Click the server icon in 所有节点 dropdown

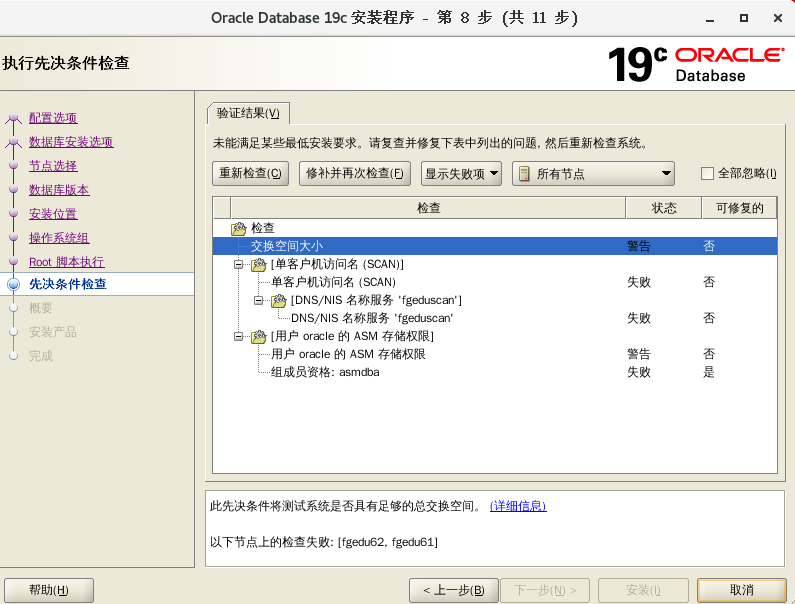(x=524, y=174)
